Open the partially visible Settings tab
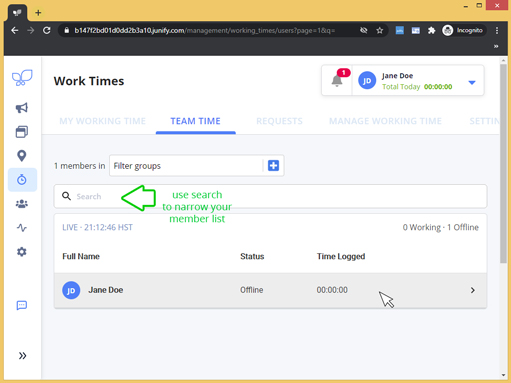Screen dimensions: 511x383 [484, 121]
